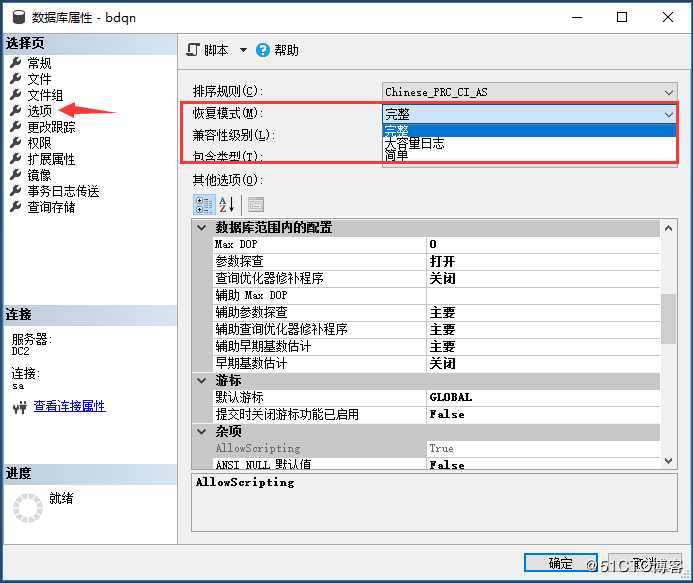Click the wrench icon beside 事务日志传送
This screenshot has height=583, width=693.
click(15, 191)
